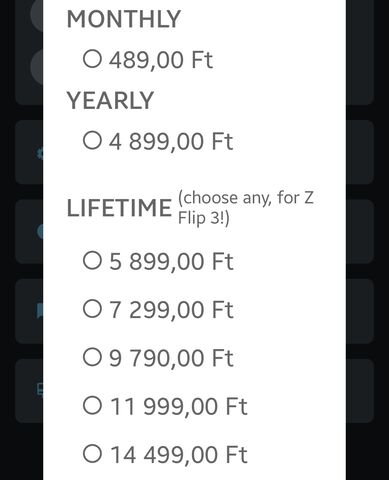Tap dimmed card right of 11 999,00 Ft row
389x480 pixels.
[x=360, y=391]
